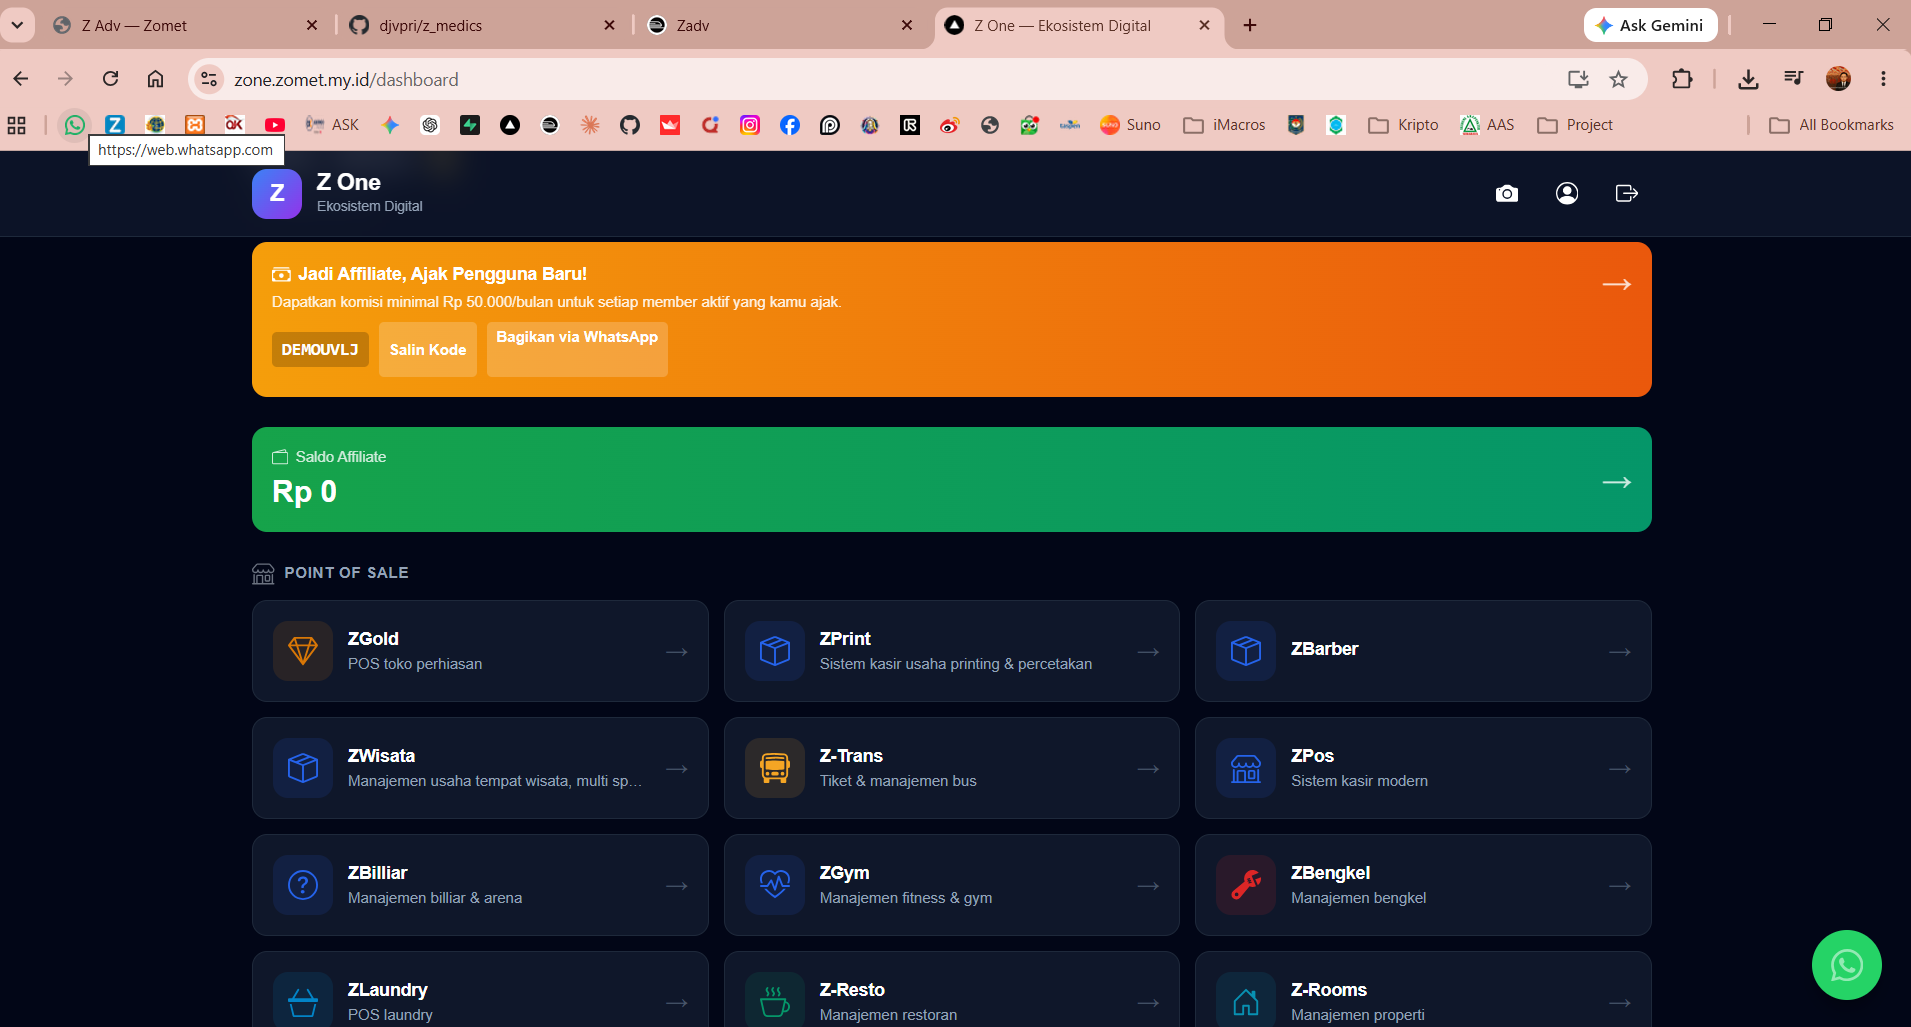Switch to the djvpri/z_medics tab
Screen dimensions: 1911x1027
pos(480,25)
